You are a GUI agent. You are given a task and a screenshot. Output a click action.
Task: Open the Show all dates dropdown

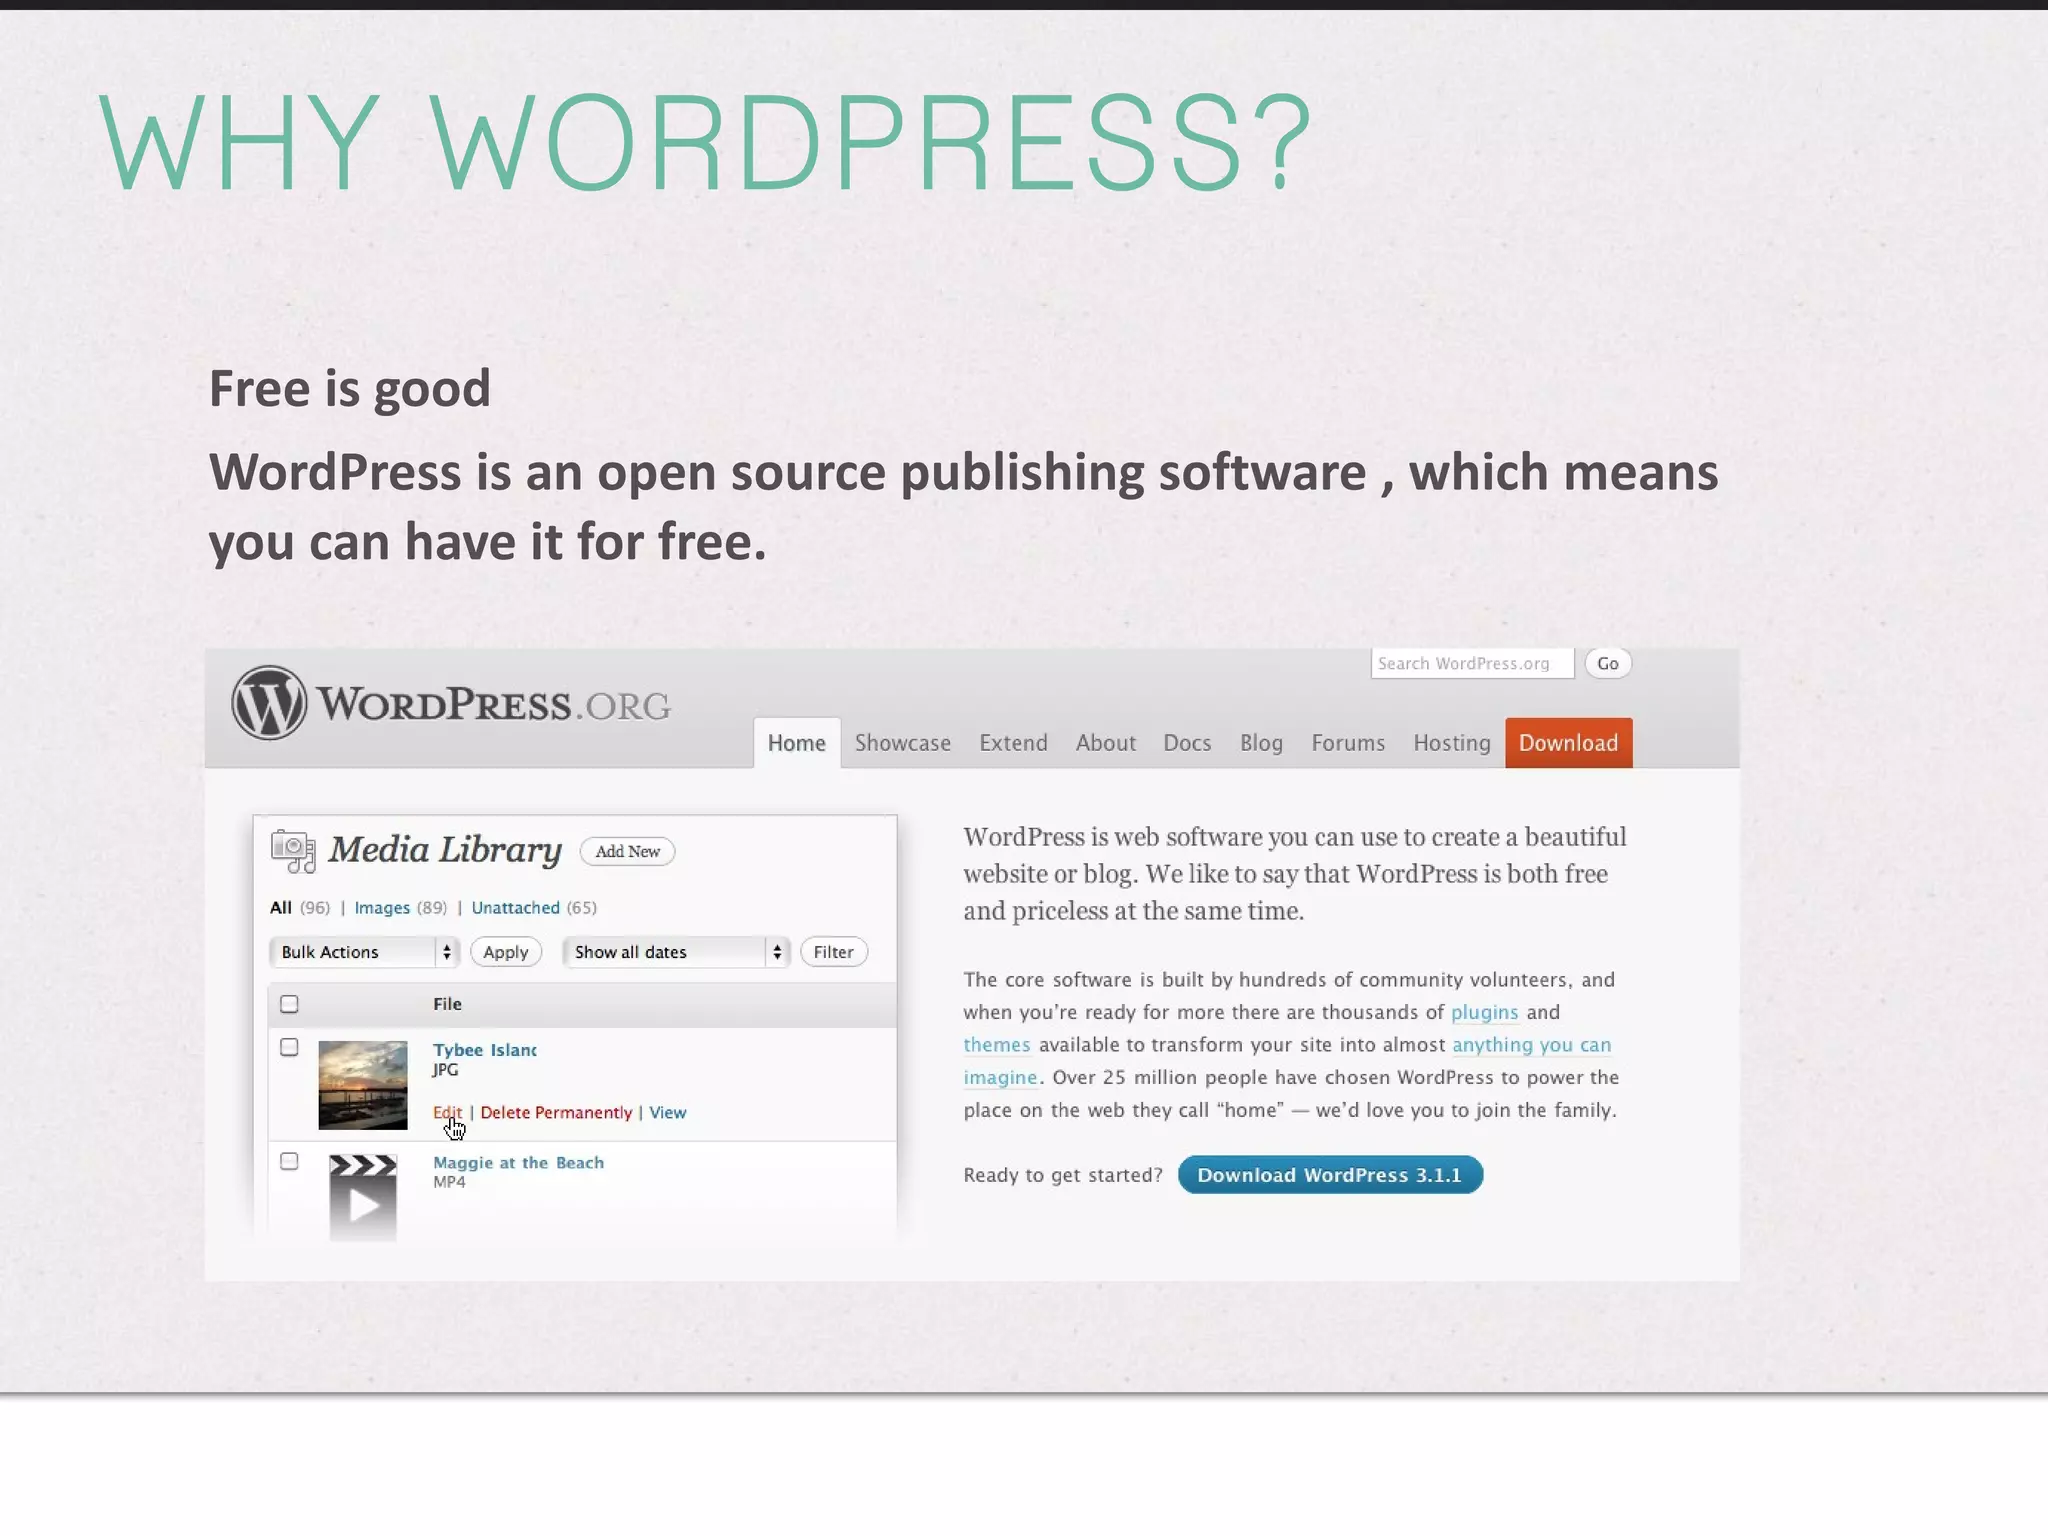pyautogui.click(x=676, y=952)
